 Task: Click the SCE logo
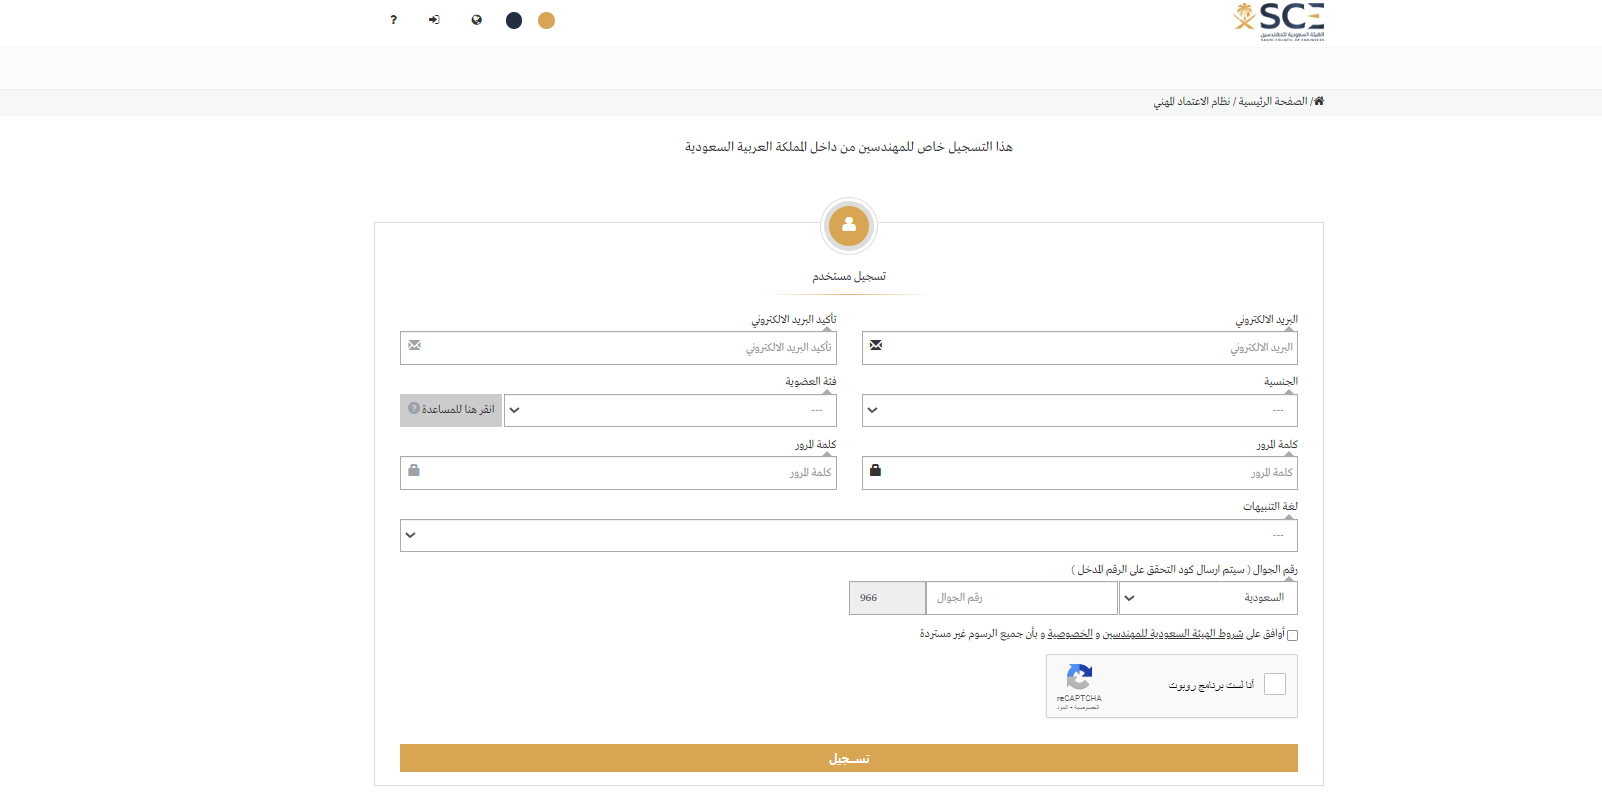click(1279, 22)
